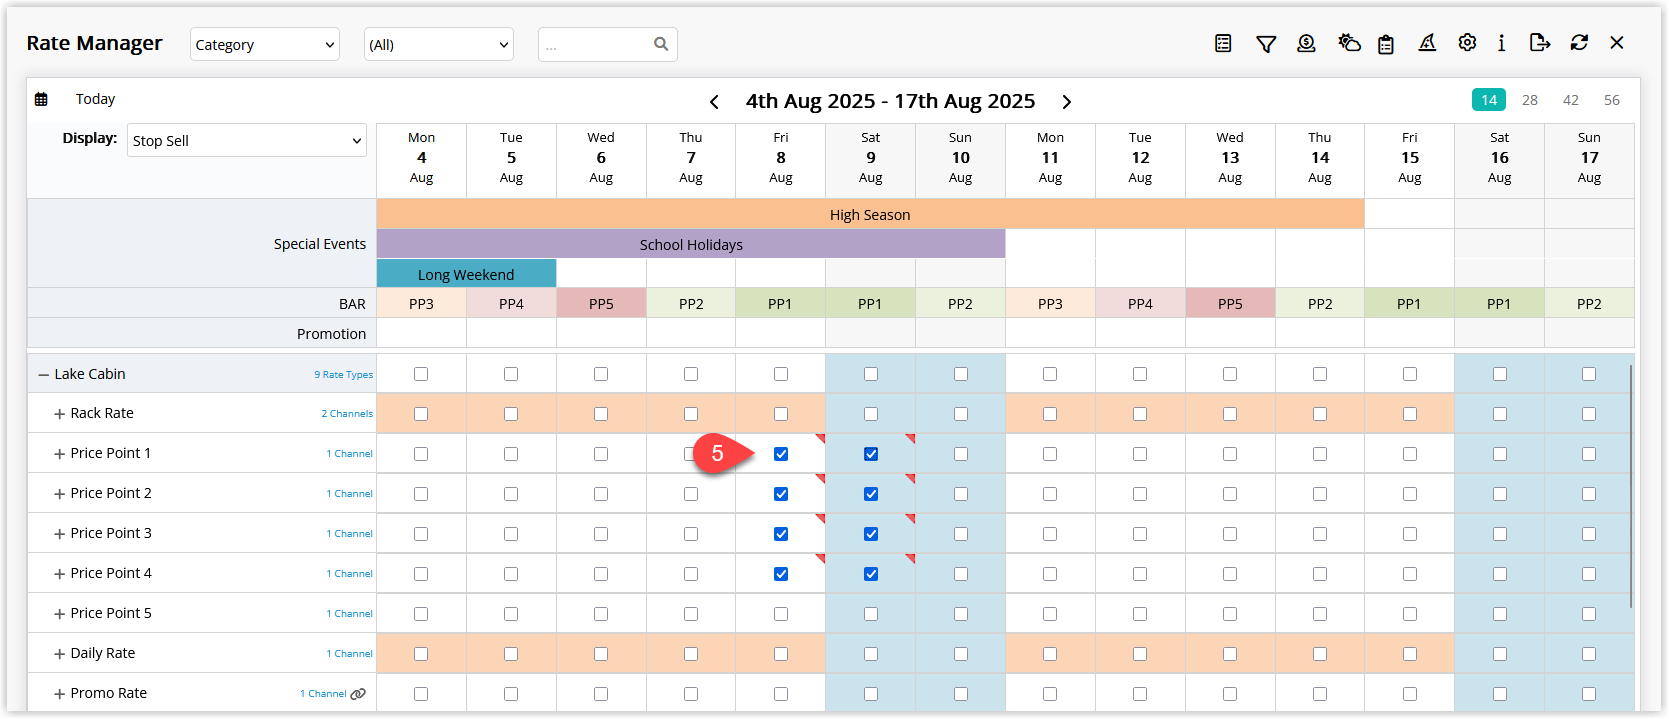
Task: Click the search magnifier icon
Action: pos(661,44)
